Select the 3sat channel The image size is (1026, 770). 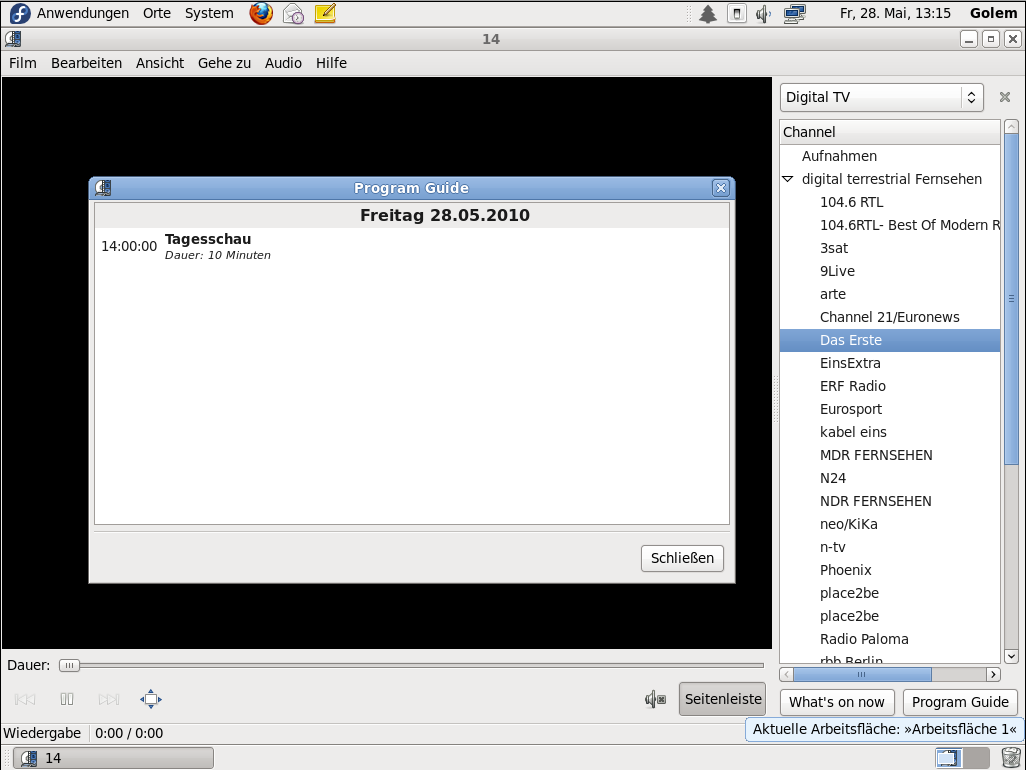[x=834, y=248]
